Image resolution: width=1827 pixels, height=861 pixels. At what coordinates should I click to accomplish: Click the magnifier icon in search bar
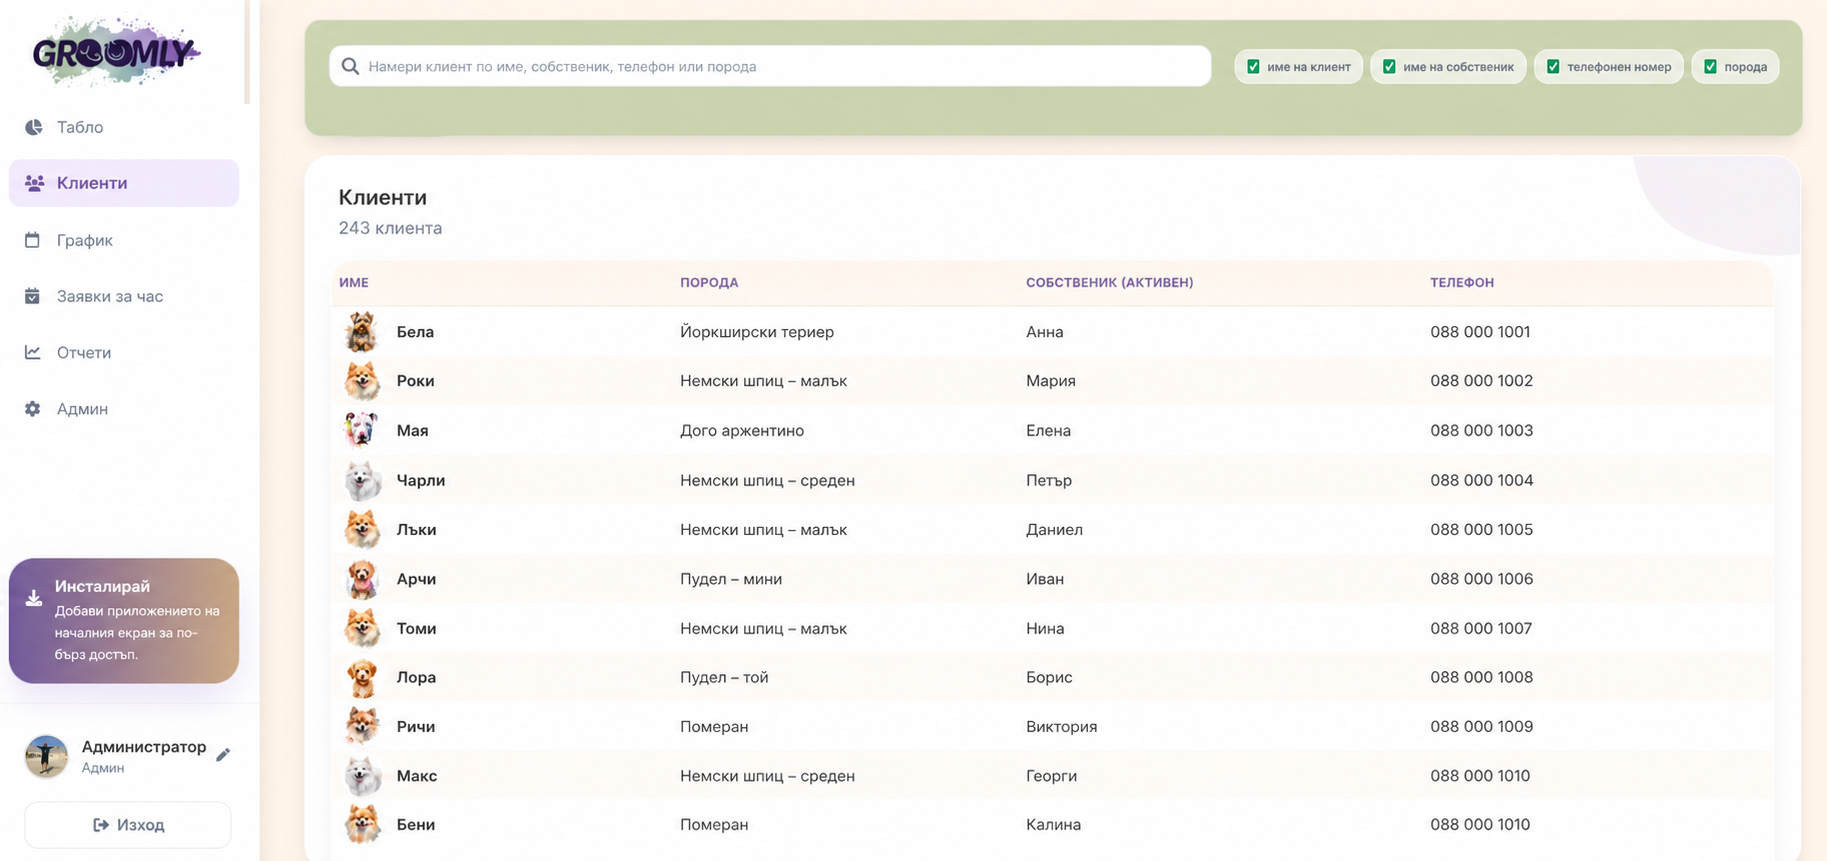350,66
